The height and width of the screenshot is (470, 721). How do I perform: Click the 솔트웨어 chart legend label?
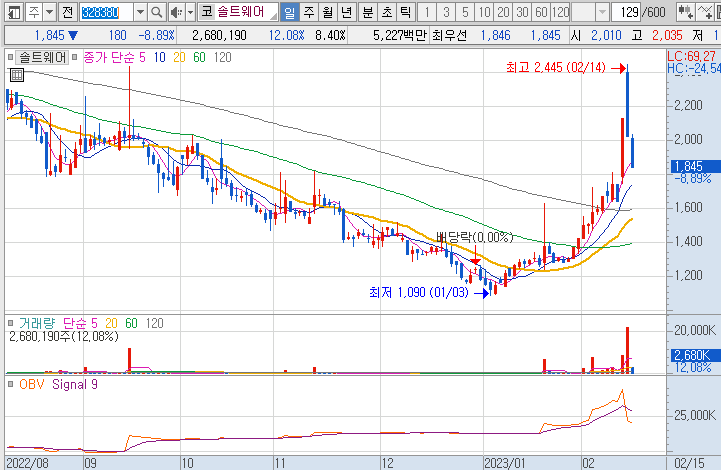[x=42, y=57]
